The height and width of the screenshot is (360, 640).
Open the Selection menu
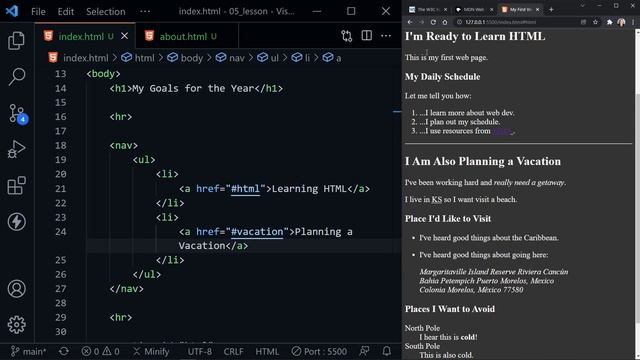coord(105,11)
